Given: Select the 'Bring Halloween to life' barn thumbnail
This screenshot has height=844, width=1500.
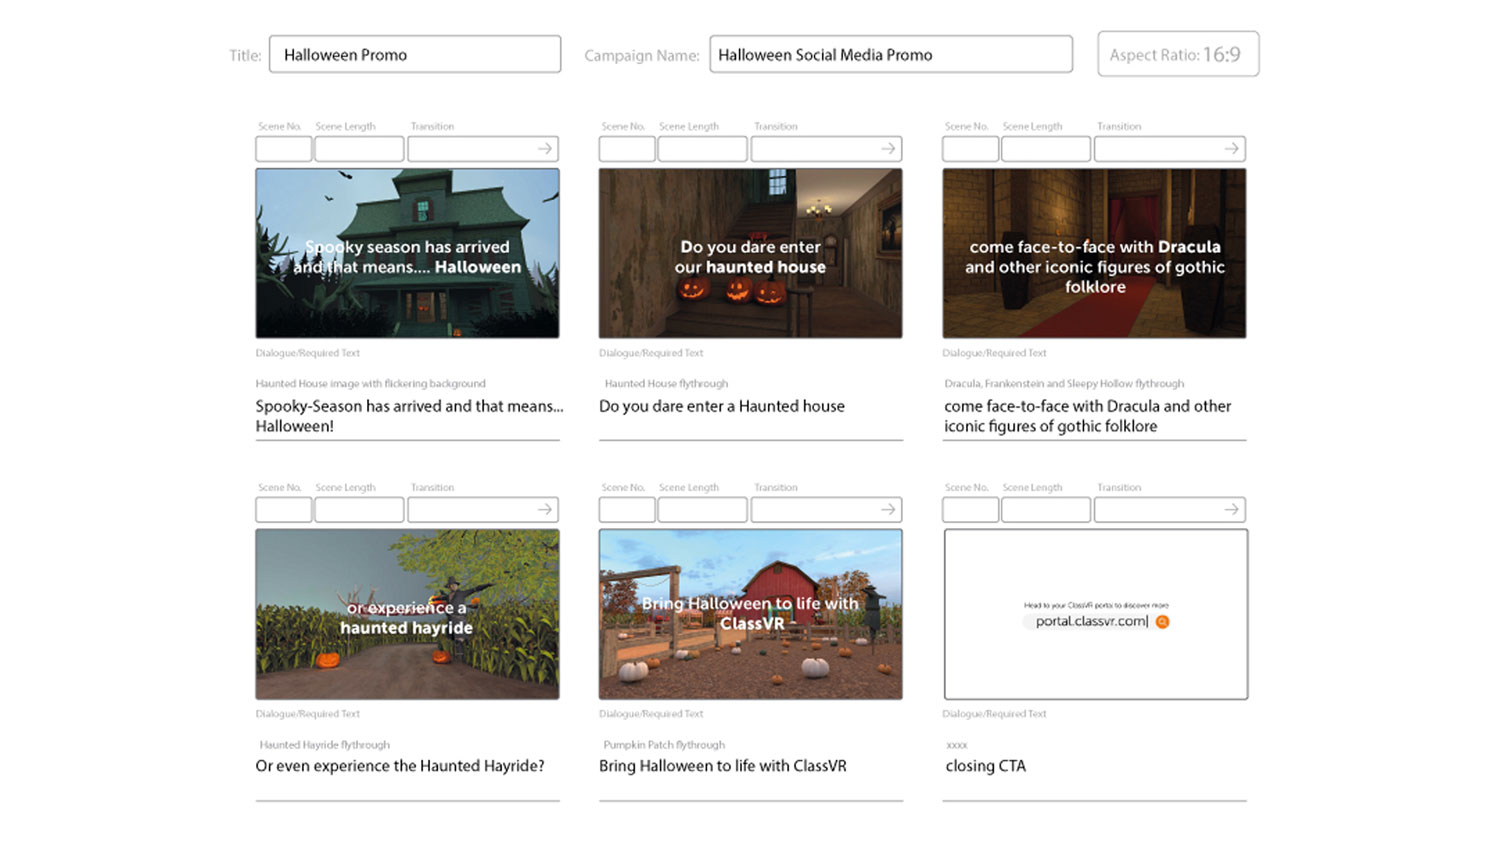Looking at the screenshot, I should [750, 614].
